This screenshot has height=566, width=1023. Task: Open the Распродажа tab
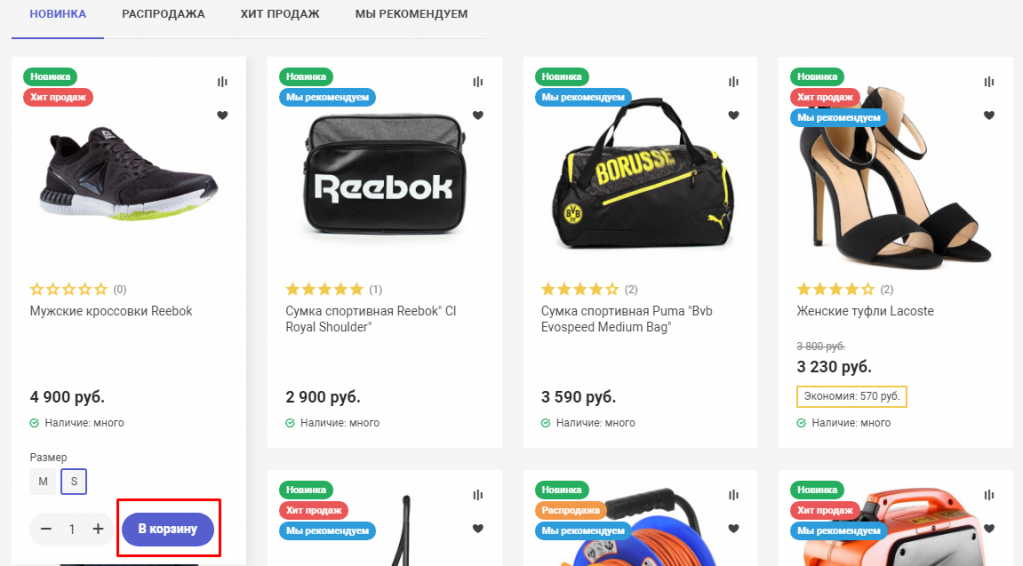click(x=163, y=14)
